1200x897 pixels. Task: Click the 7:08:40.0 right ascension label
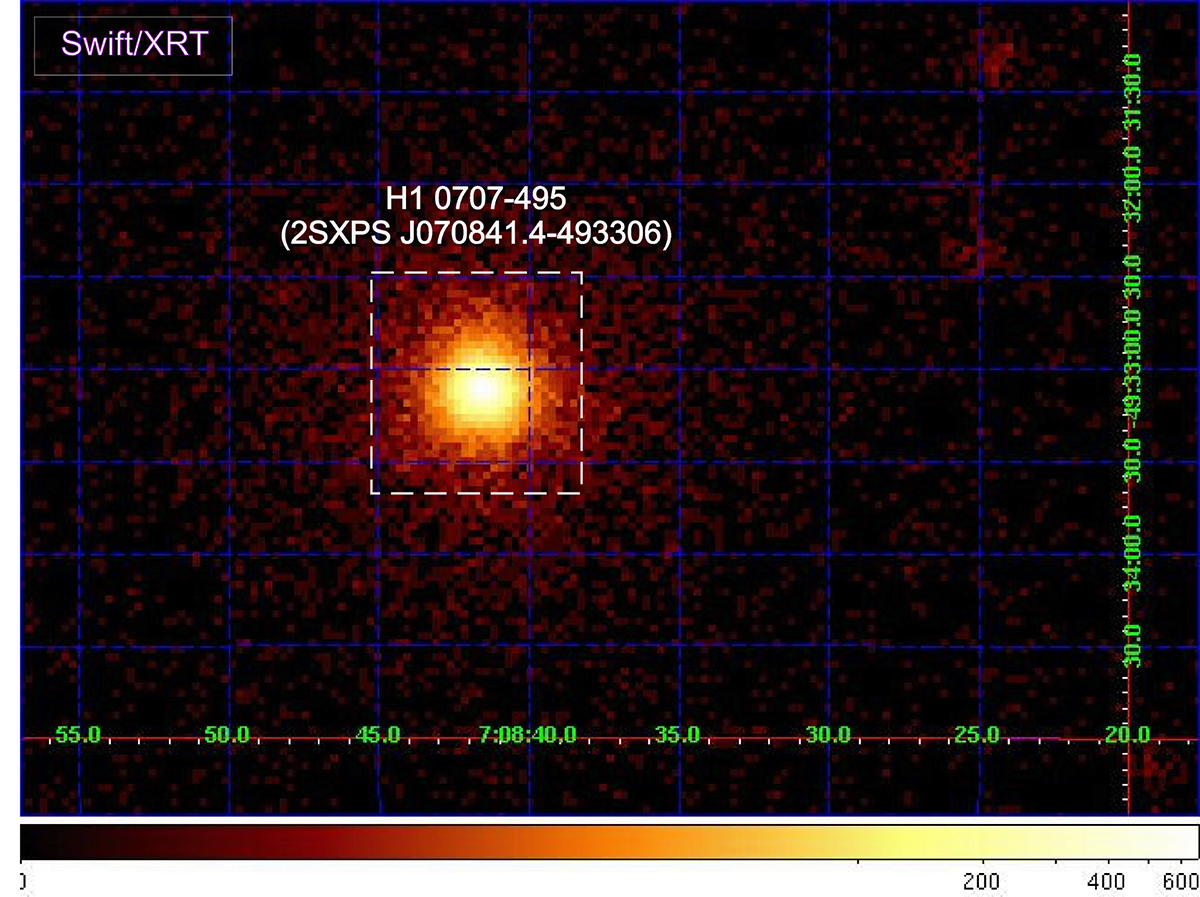tap(527, 735)
